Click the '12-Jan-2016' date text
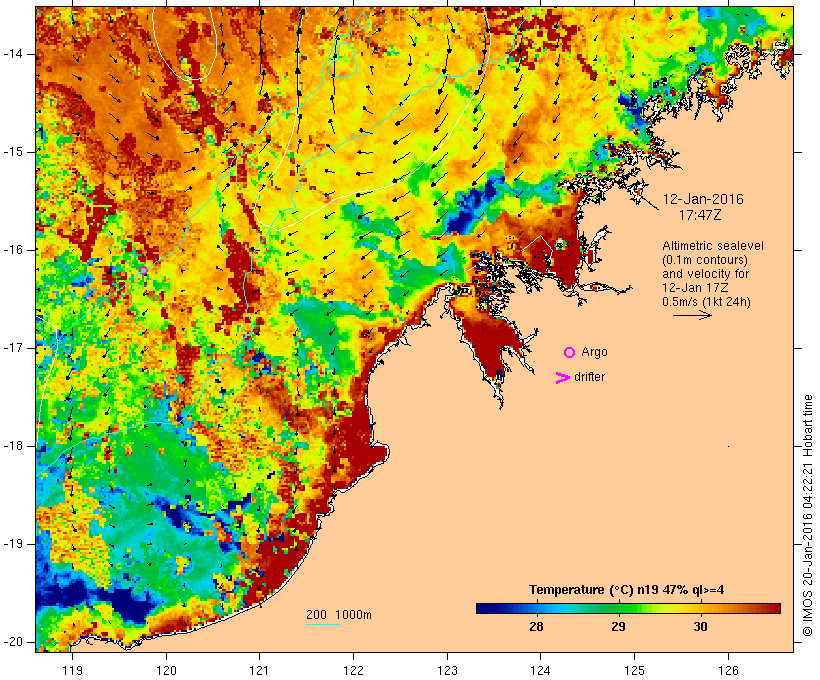 tap(703, 199)
